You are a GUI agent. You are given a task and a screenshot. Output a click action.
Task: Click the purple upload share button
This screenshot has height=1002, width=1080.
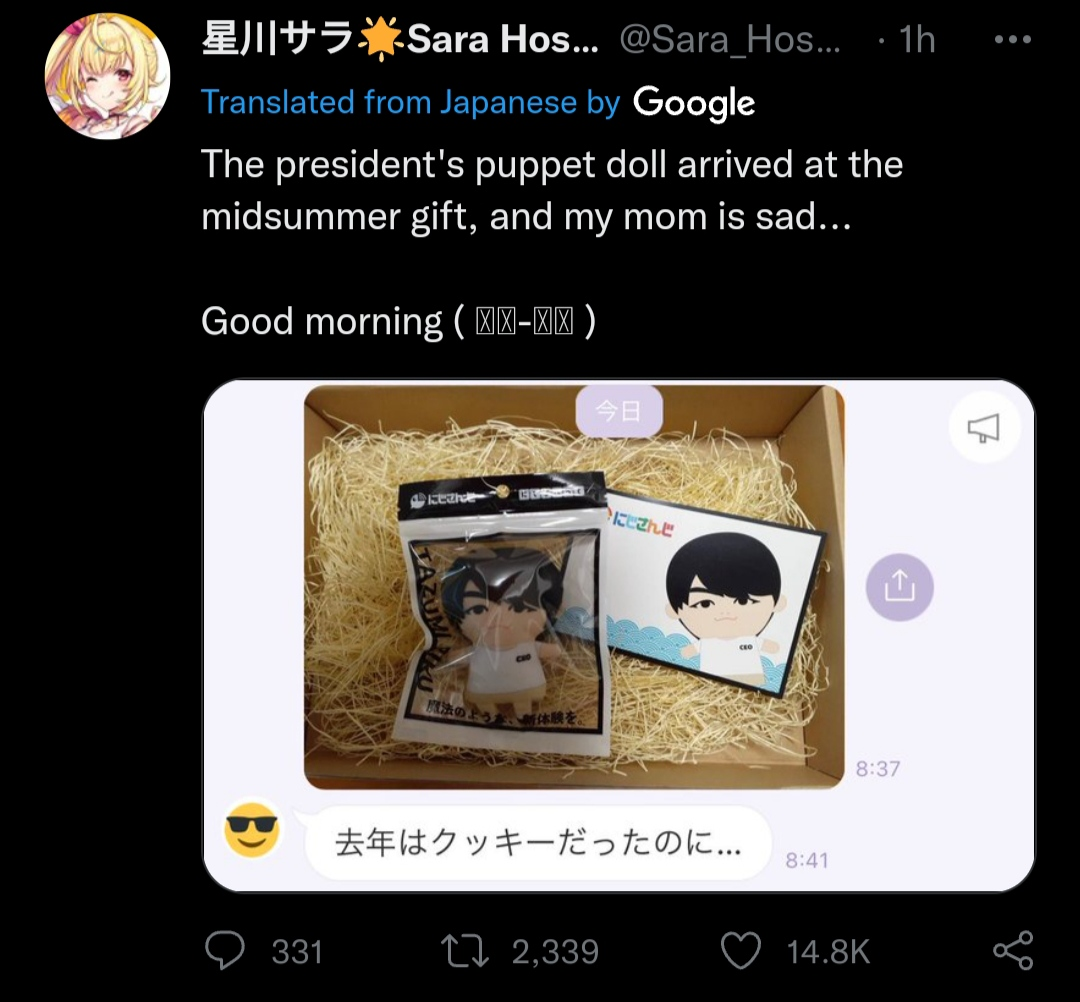pyautogui.click(x=900, y=587)
